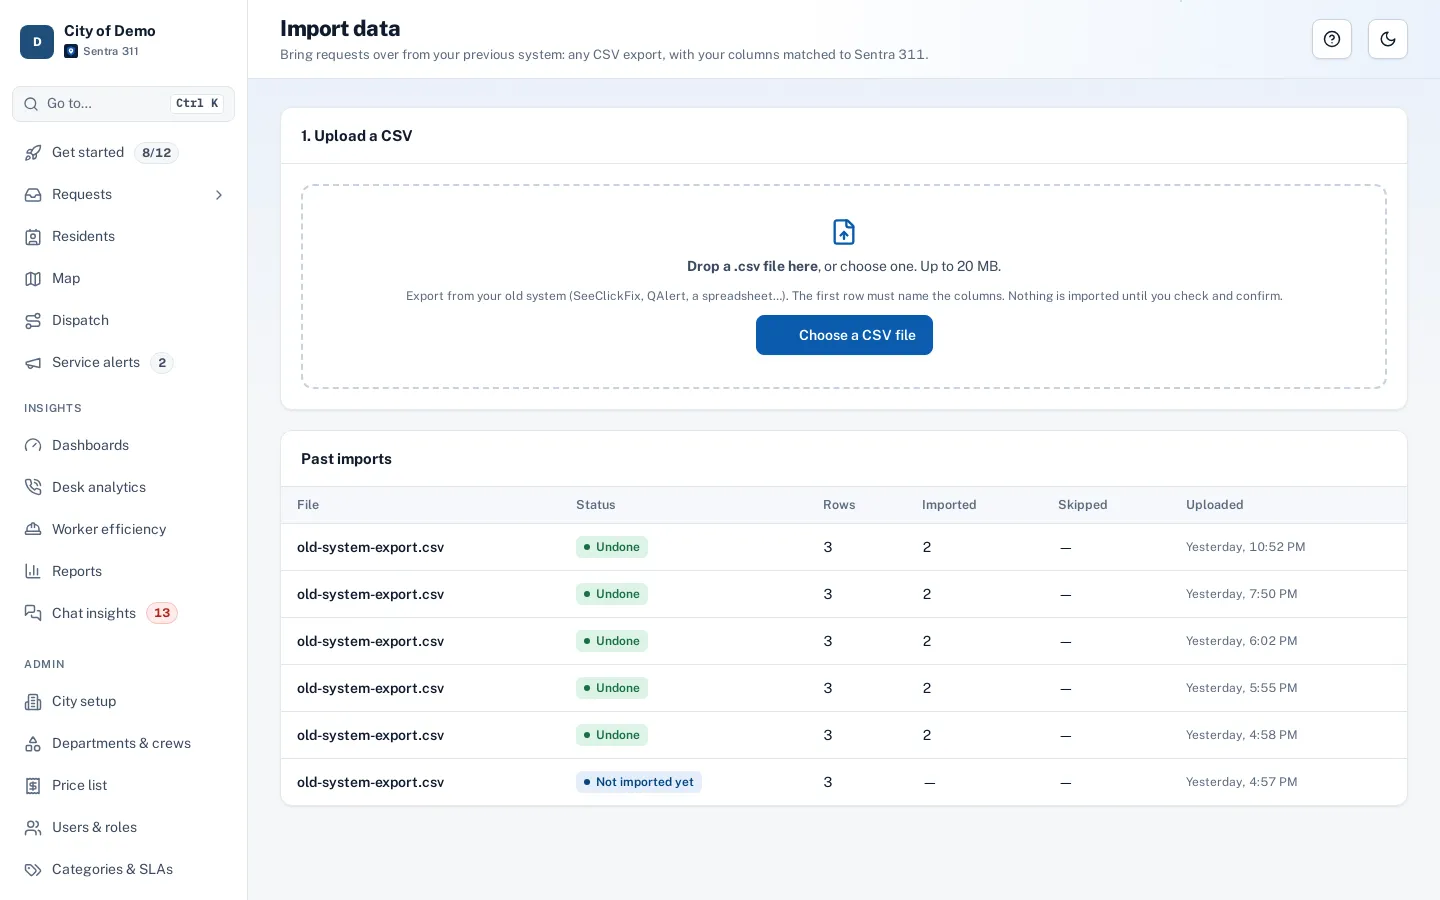Click the tags icon beside Categories & SLAs
The height and width of the screenshot is (900, 1440).
pyautogui.click(x=33, y=870)
